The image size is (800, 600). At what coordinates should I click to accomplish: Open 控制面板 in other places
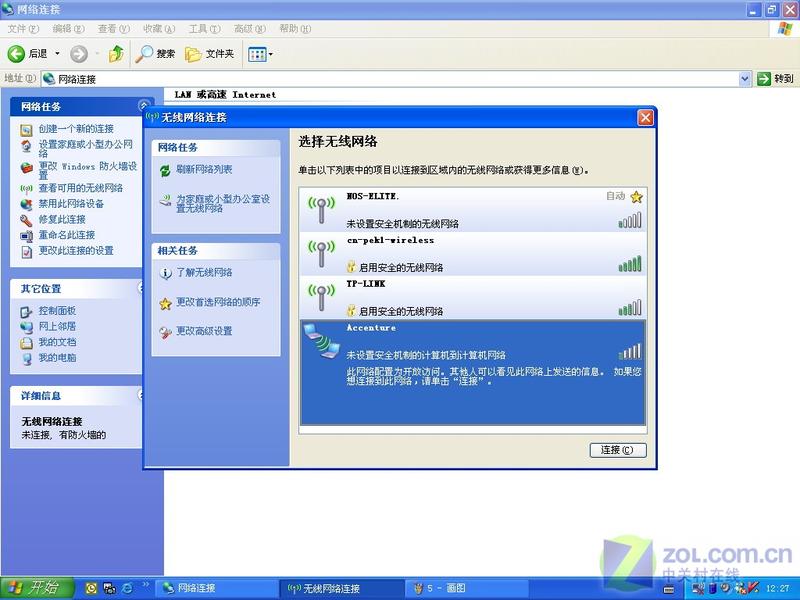[57, 310]
